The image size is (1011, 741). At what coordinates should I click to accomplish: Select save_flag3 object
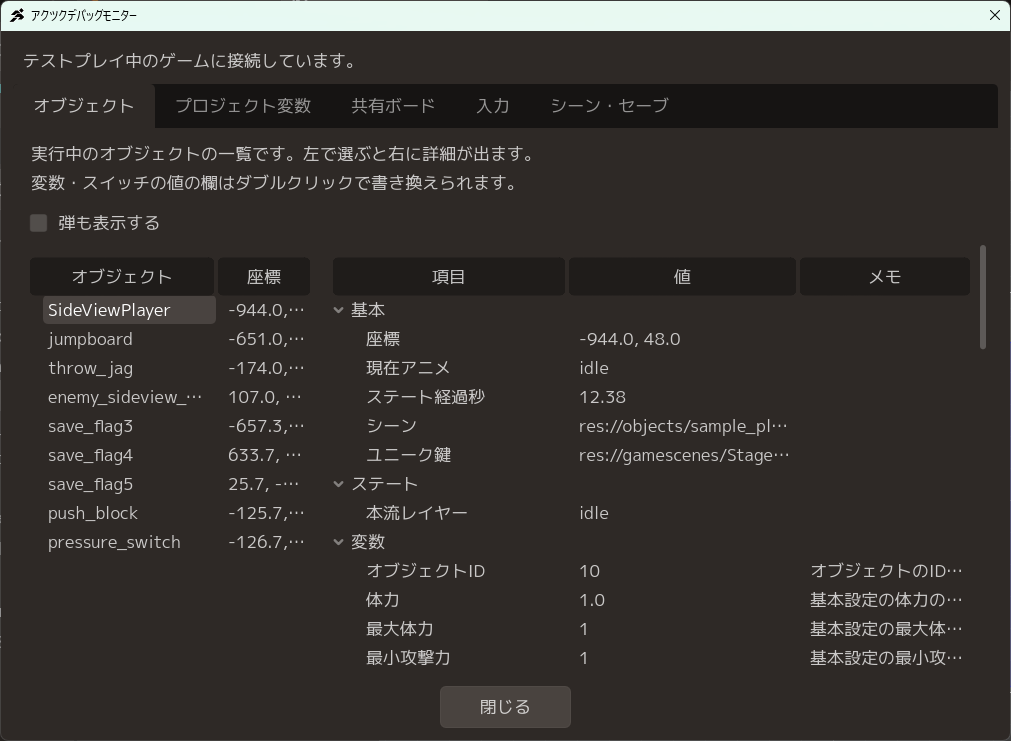90,426
